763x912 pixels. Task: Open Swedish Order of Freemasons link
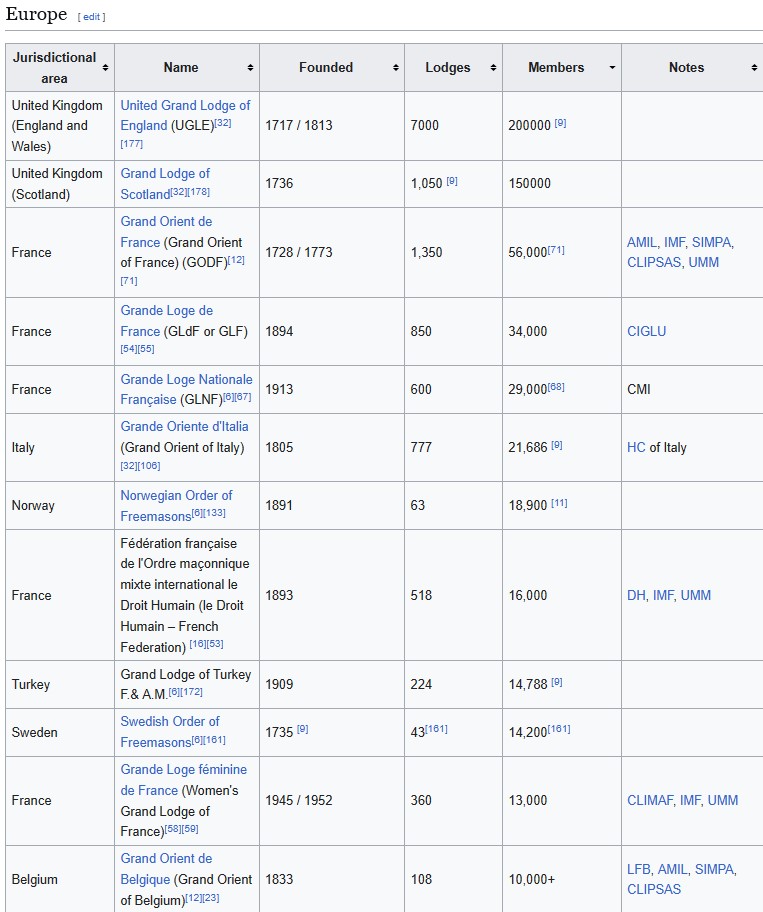(169, 732)
